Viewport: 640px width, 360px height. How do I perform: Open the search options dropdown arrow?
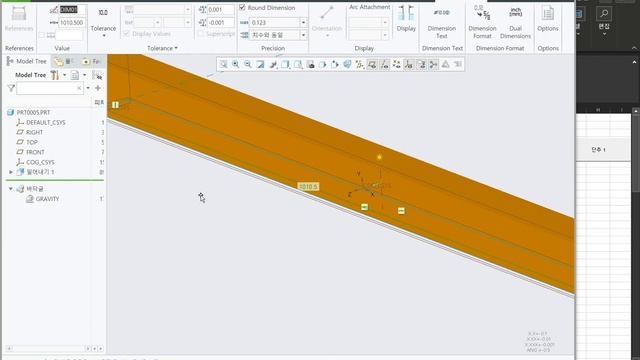coord(88,88)
